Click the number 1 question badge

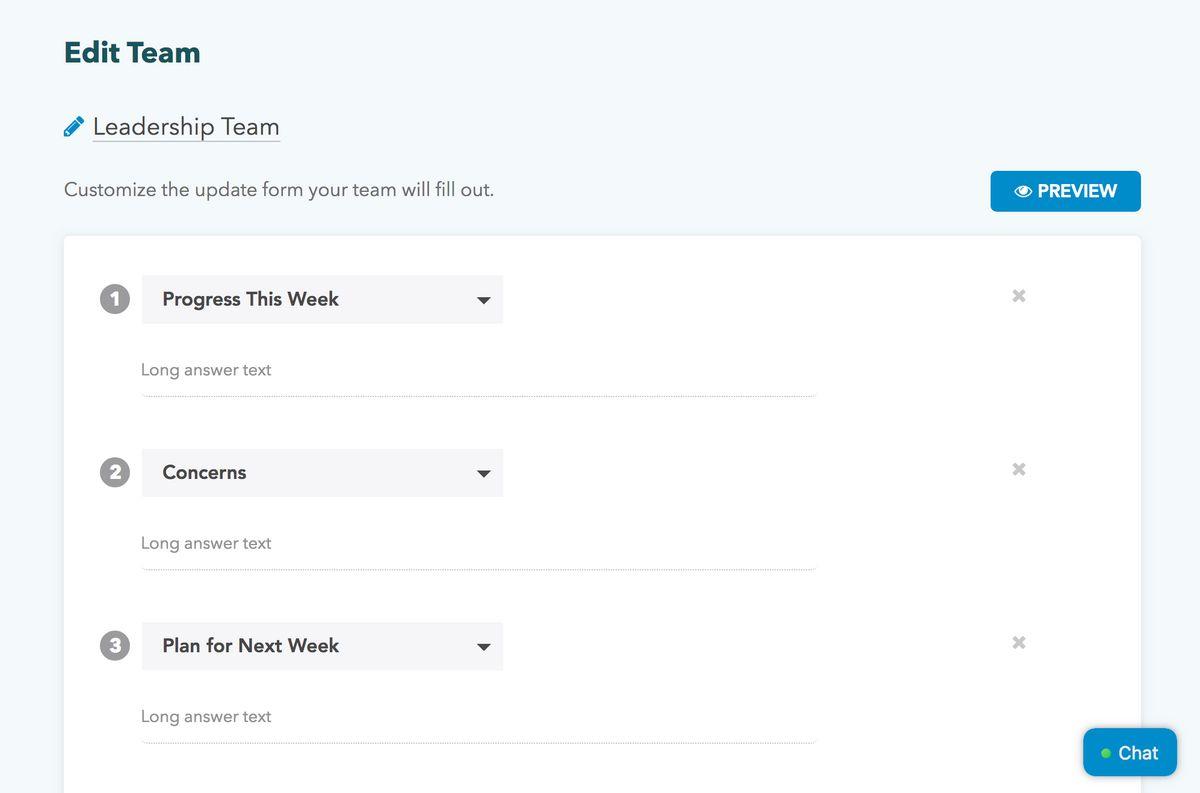tap(115, 299)
